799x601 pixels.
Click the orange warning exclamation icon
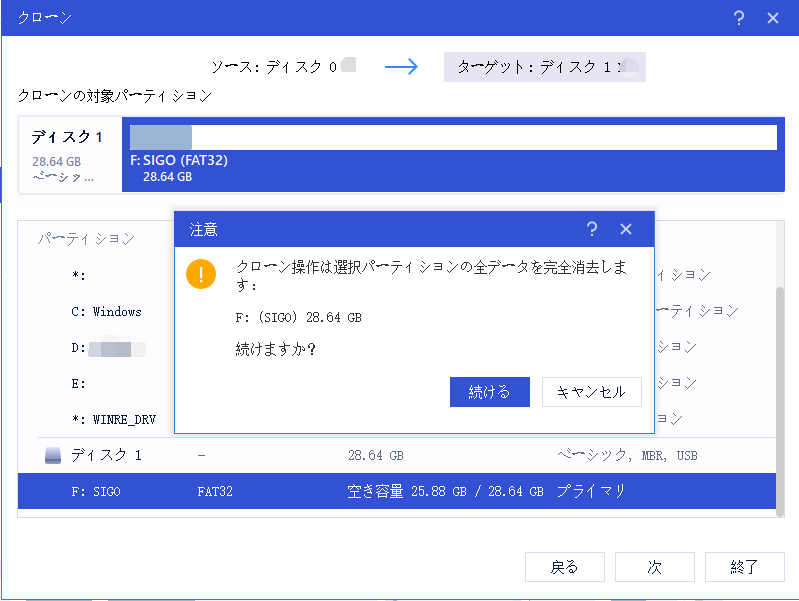201,274
